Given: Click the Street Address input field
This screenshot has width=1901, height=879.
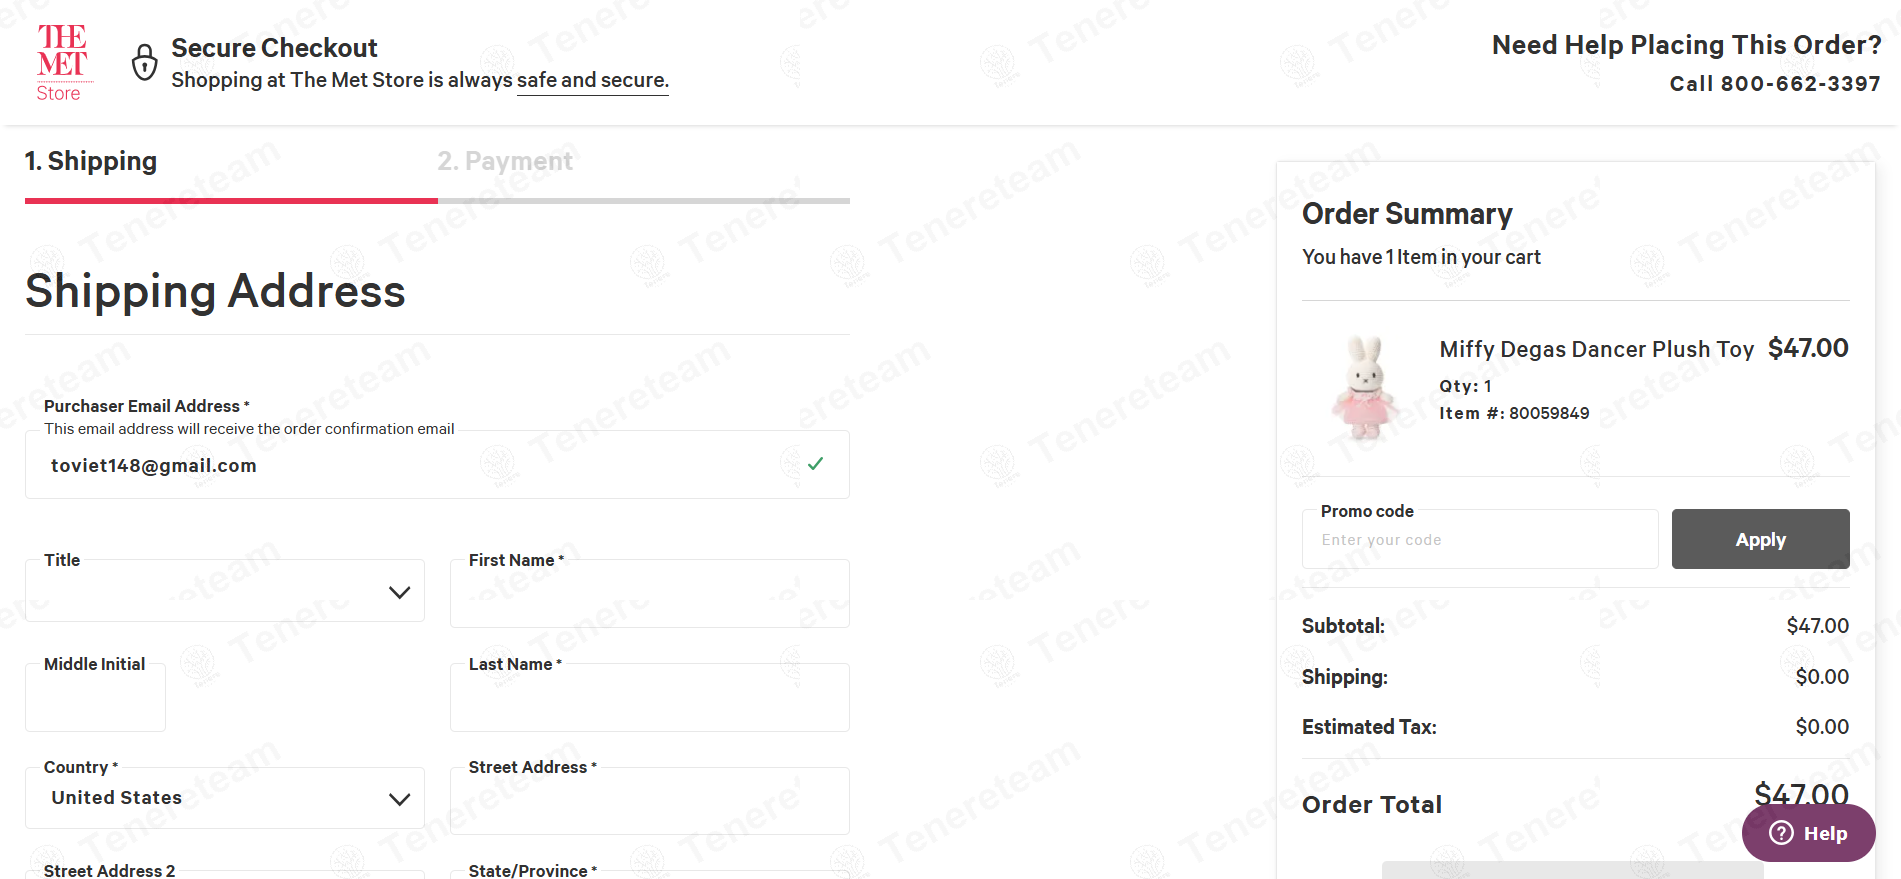Looking at the screenshot, I should [649, 804].
